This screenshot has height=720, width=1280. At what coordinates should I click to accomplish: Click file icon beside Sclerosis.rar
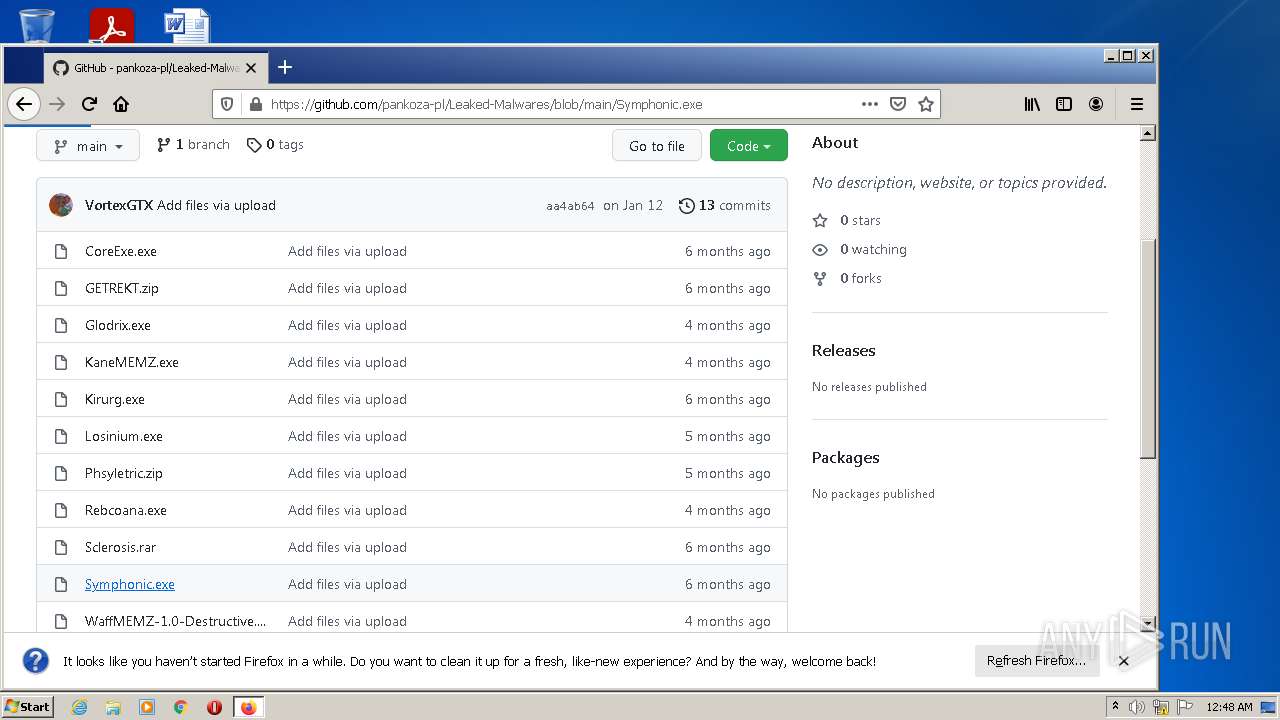[x=61, y=547]
